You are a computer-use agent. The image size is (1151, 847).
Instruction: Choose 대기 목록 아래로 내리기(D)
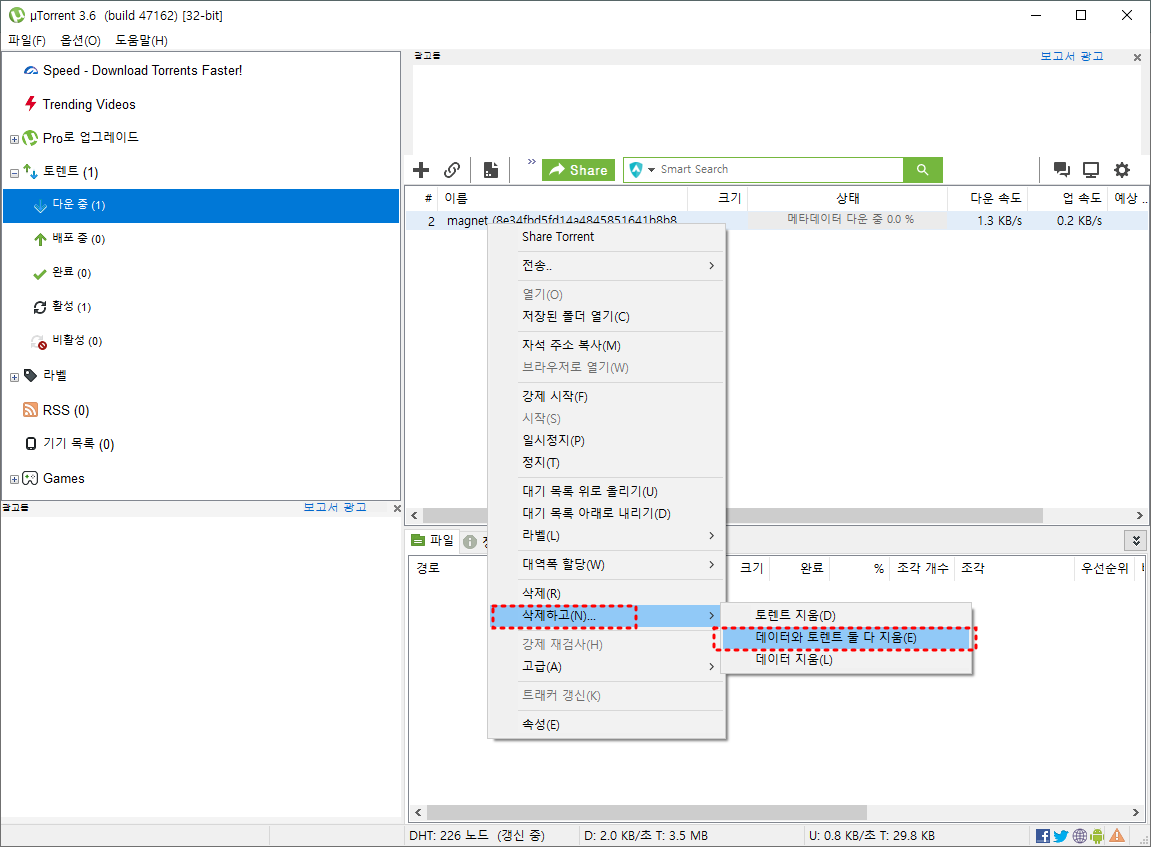pos(607,513)
